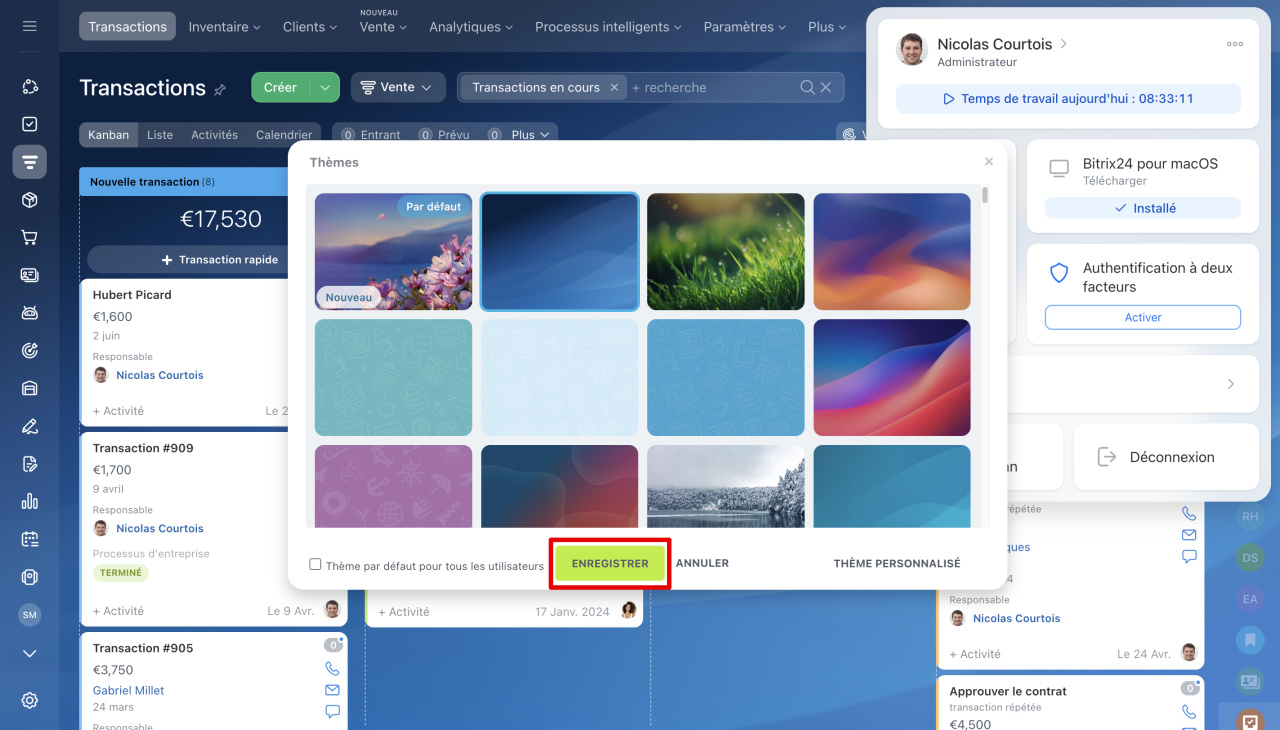Click the bookmark icon in right bar
Viewport: 1280px width, 730px height.
(x=1250, y=639)
